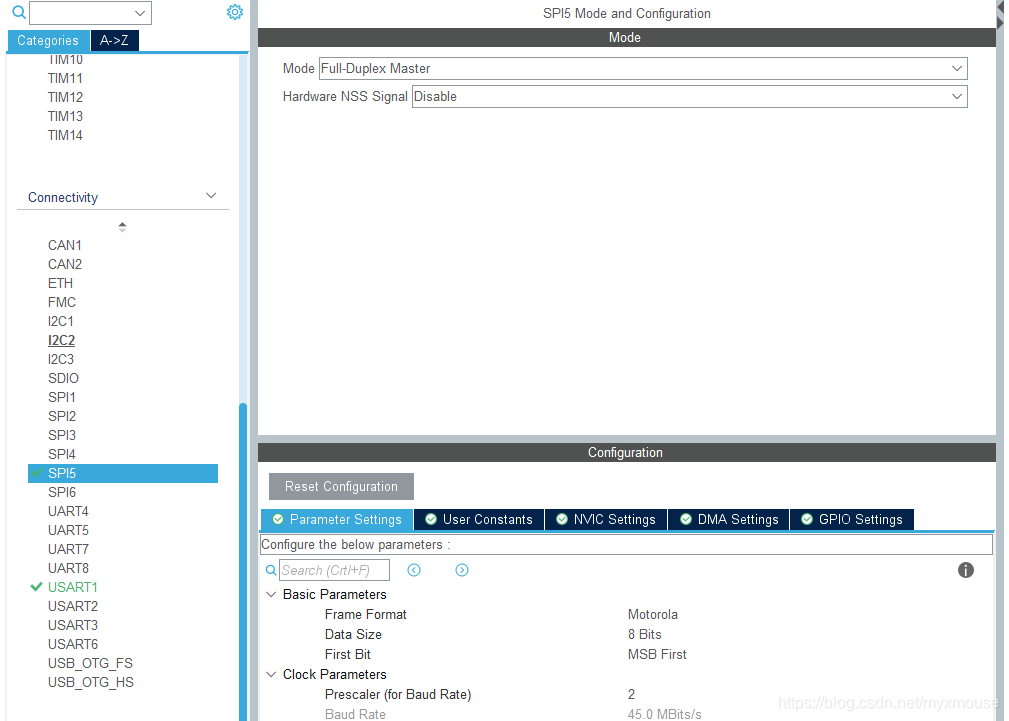Select I2C1 in Connectivity list
Viewport: 1009px width, 721px height.
[60, 321]
